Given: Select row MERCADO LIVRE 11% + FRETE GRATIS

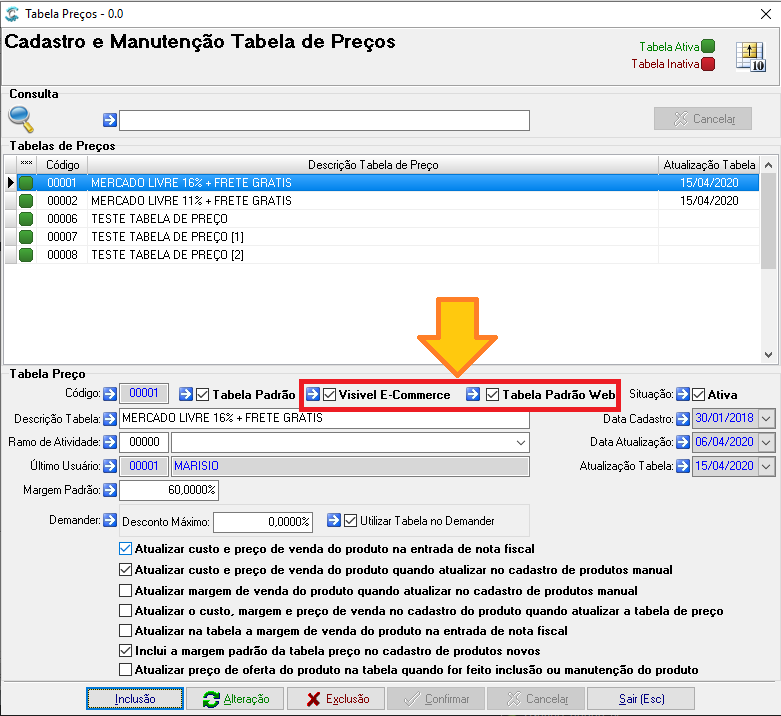Looking at the screenshot, I should tap(382, 201).
